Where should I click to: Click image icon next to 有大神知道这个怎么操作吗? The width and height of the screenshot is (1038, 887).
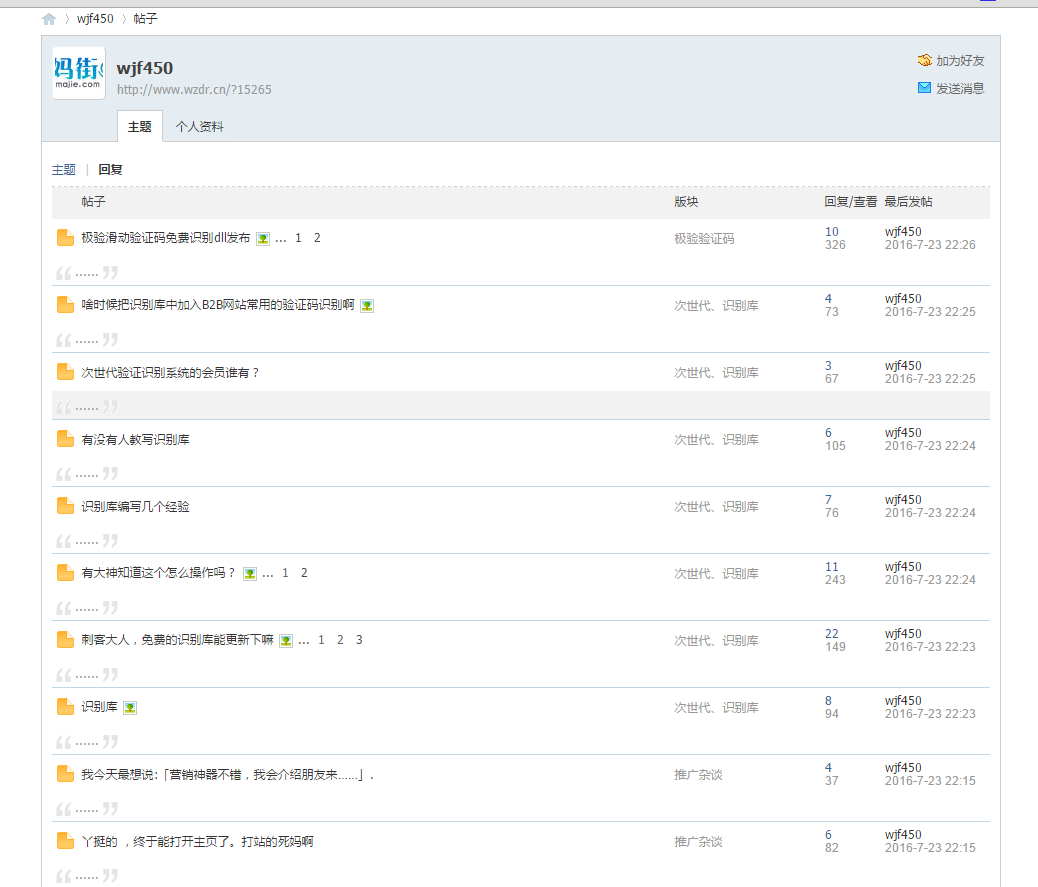click(250, 574)
